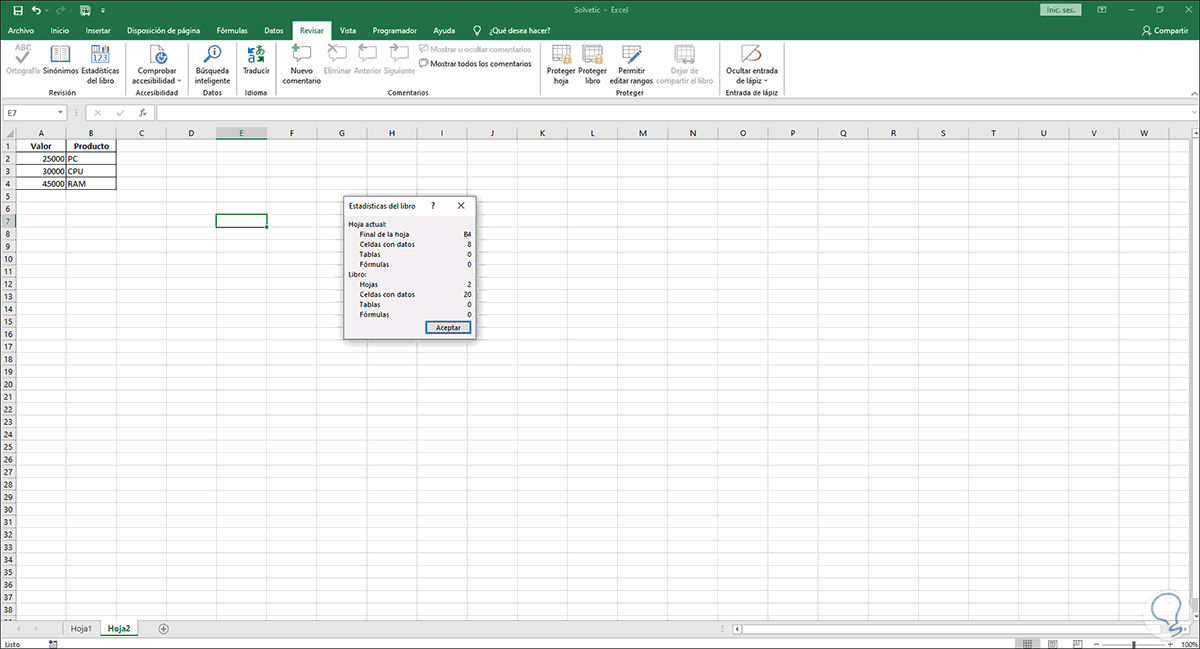Switch to the Hoja1 sheet tab
Viewport: 1200px width, 649px height.
point(80,628)
